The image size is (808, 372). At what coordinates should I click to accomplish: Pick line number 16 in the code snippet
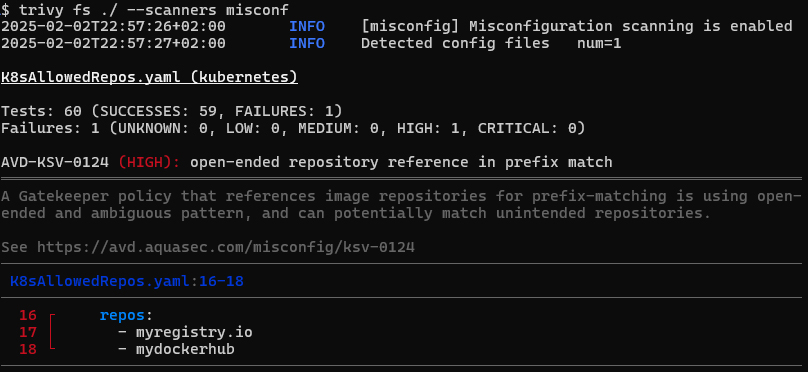(28, 315)
